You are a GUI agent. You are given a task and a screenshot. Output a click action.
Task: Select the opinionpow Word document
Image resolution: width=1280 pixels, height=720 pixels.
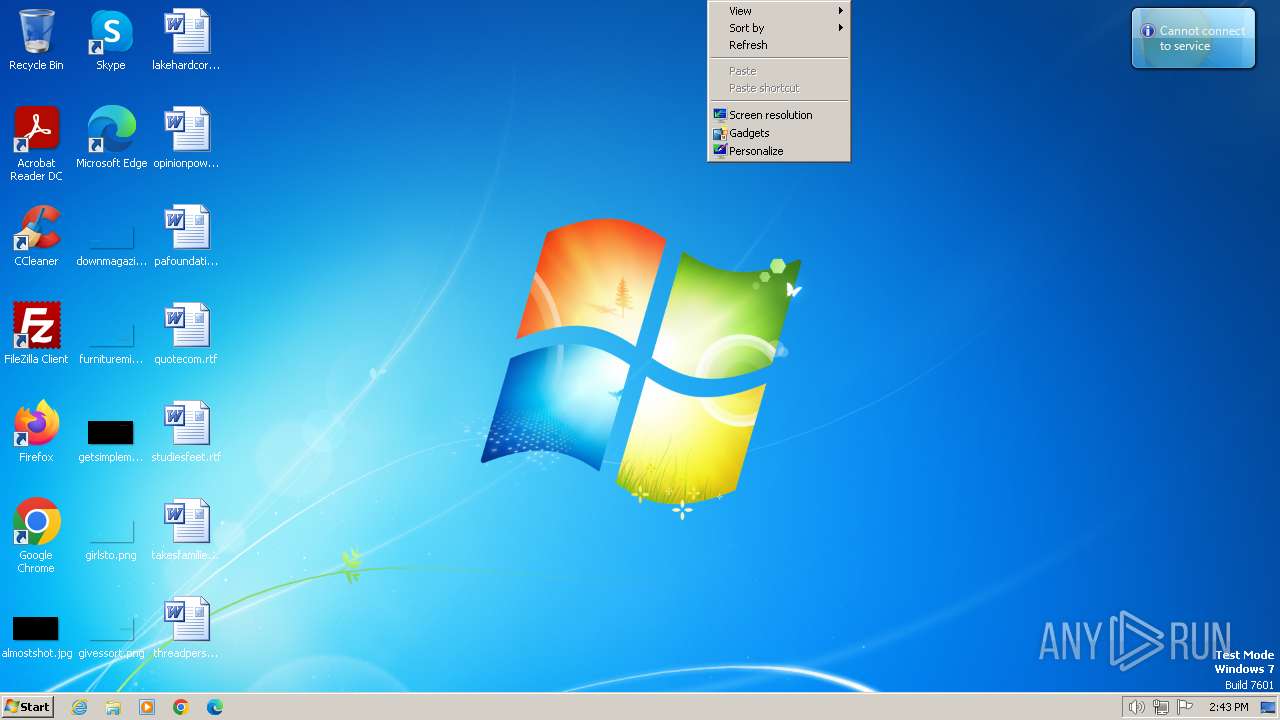[x=186, y=138]
